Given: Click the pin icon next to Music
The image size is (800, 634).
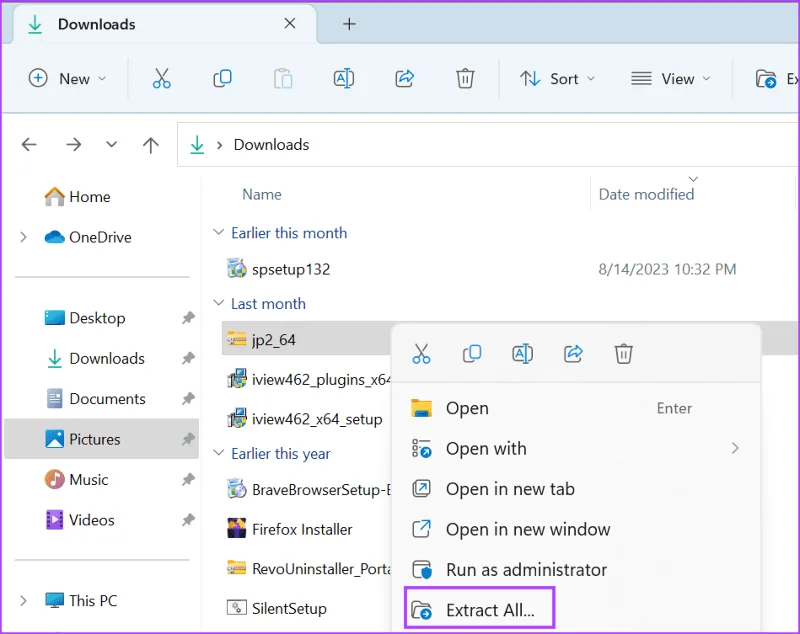Looking at the screenshot, I should 188,479.
